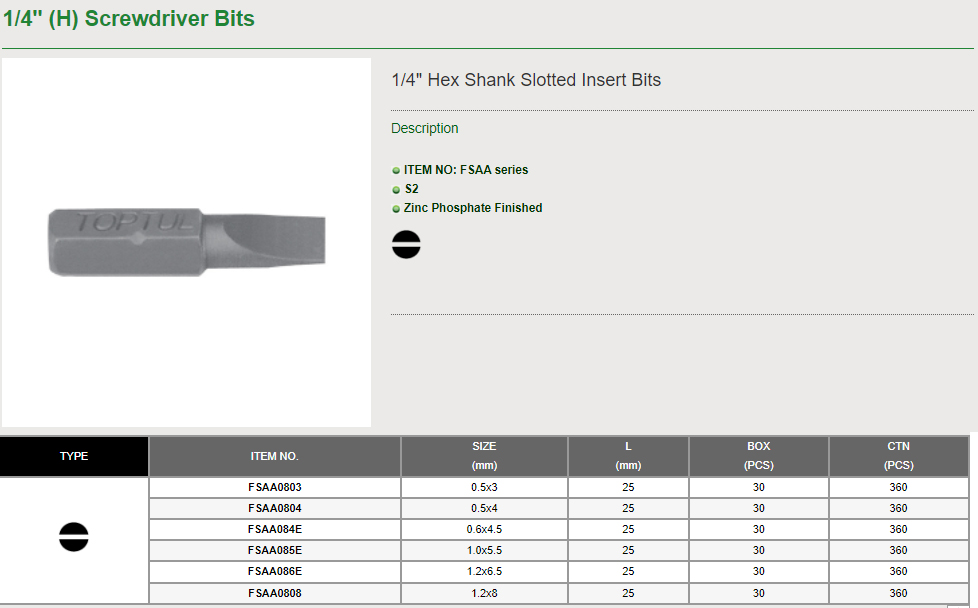
Task: Click the 1/4" (H) Screwdriver Bits heading
Action: coord(129,19)
